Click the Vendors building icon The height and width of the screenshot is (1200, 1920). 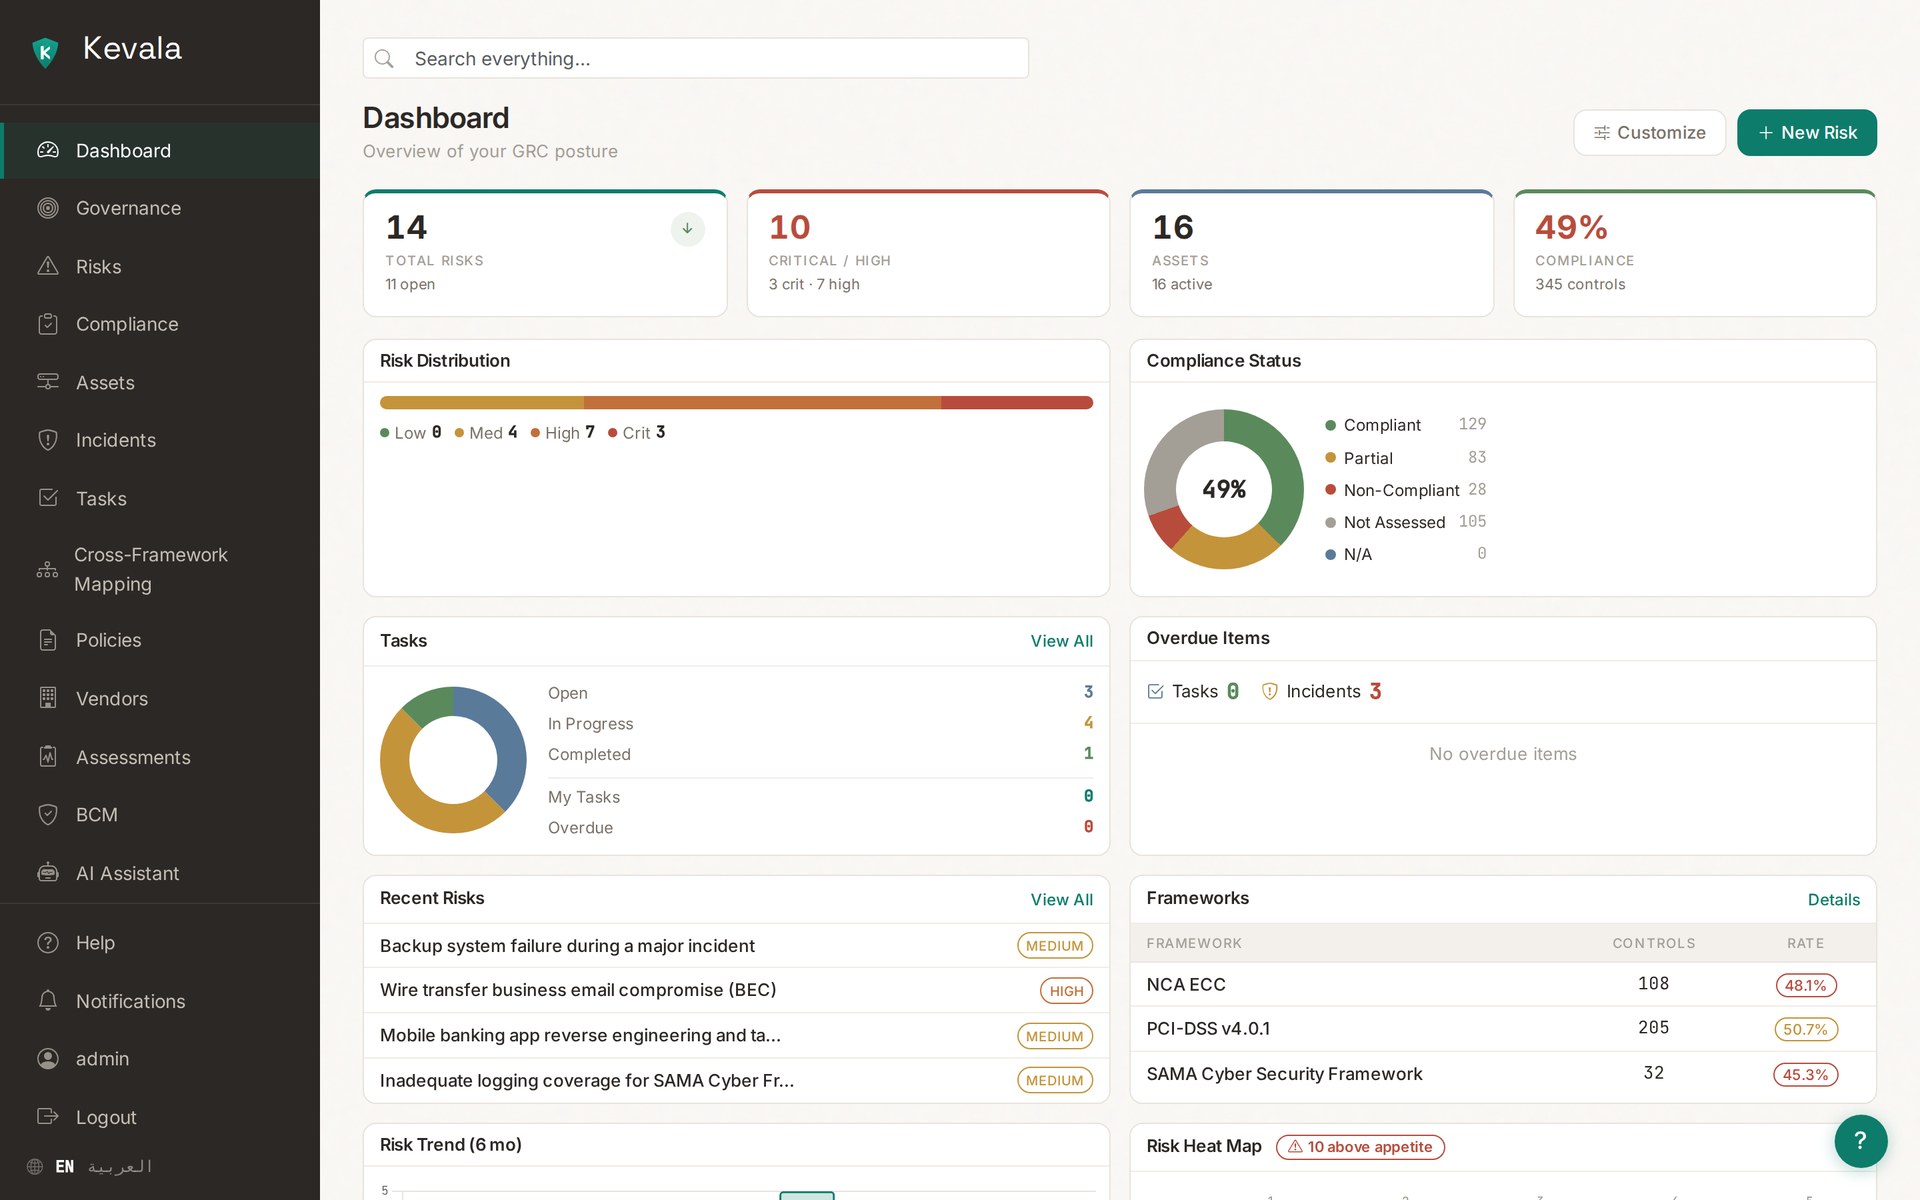(48, 698)
